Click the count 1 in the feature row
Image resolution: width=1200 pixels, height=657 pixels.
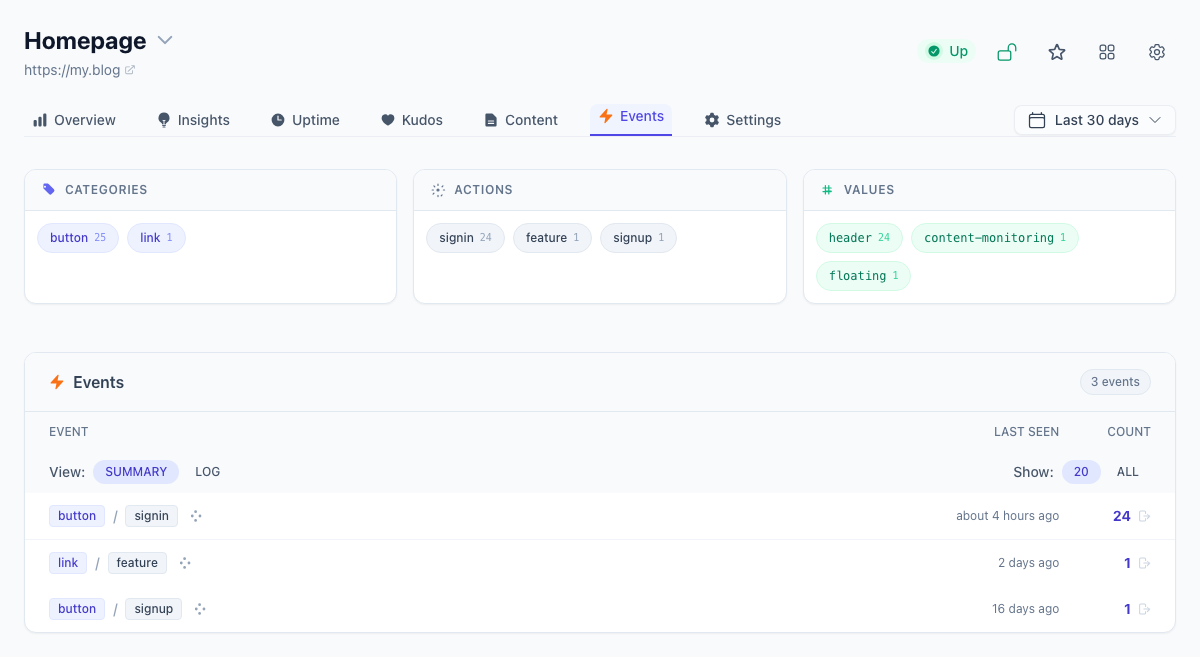pos(1128,563)
